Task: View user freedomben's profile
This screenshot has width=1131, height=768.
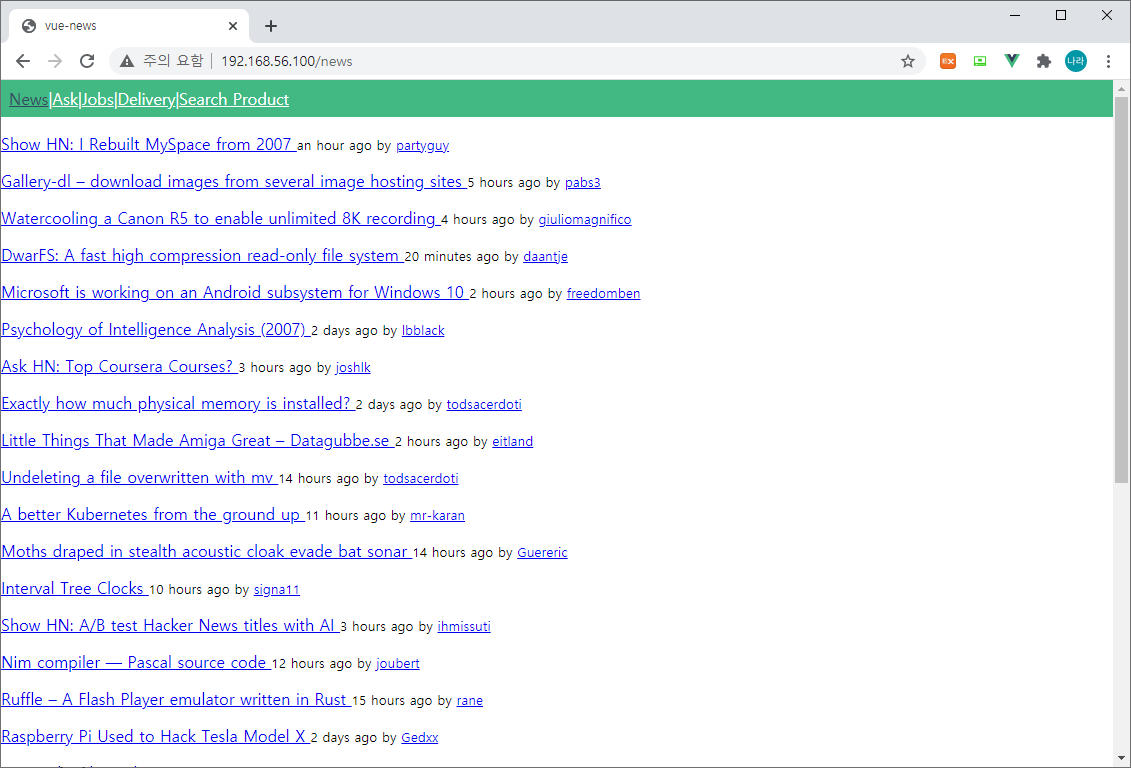Action: pos(604,293)
